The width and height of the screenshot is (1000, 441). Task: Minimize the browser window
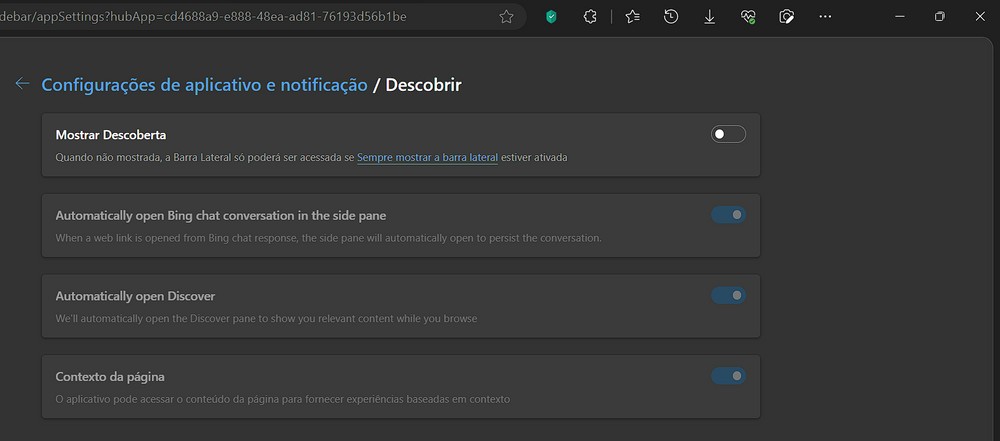click(x=900, y=17)
